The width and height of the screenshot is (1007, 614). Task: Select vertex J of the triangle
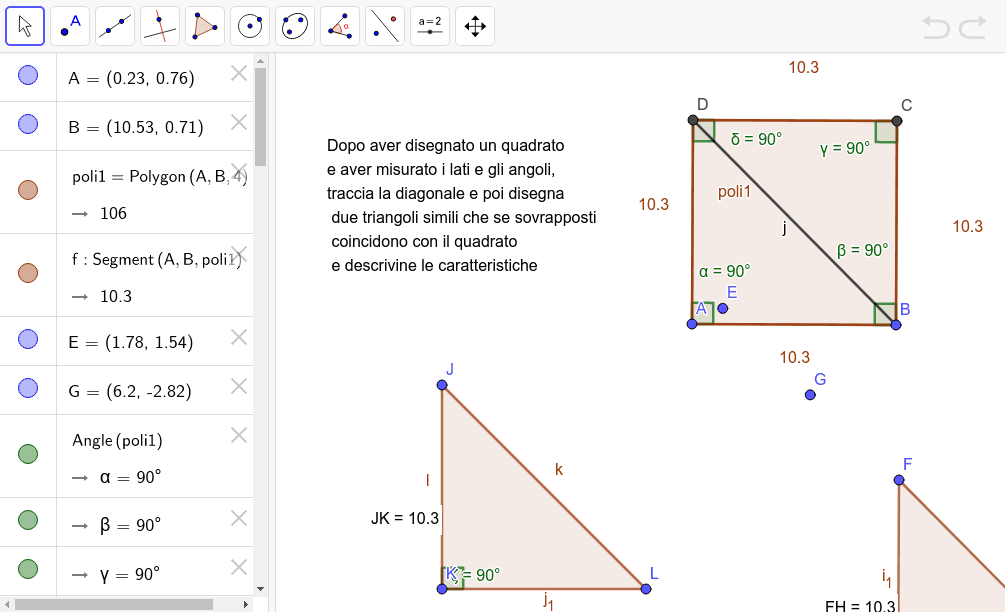(x=442, y=385)
